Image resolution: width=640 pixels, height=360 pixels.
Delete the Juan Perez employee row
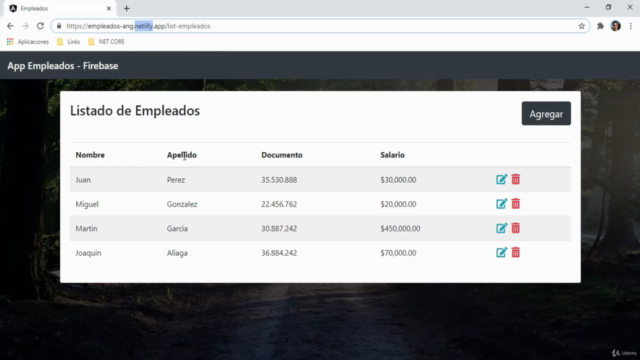point(516,179)
